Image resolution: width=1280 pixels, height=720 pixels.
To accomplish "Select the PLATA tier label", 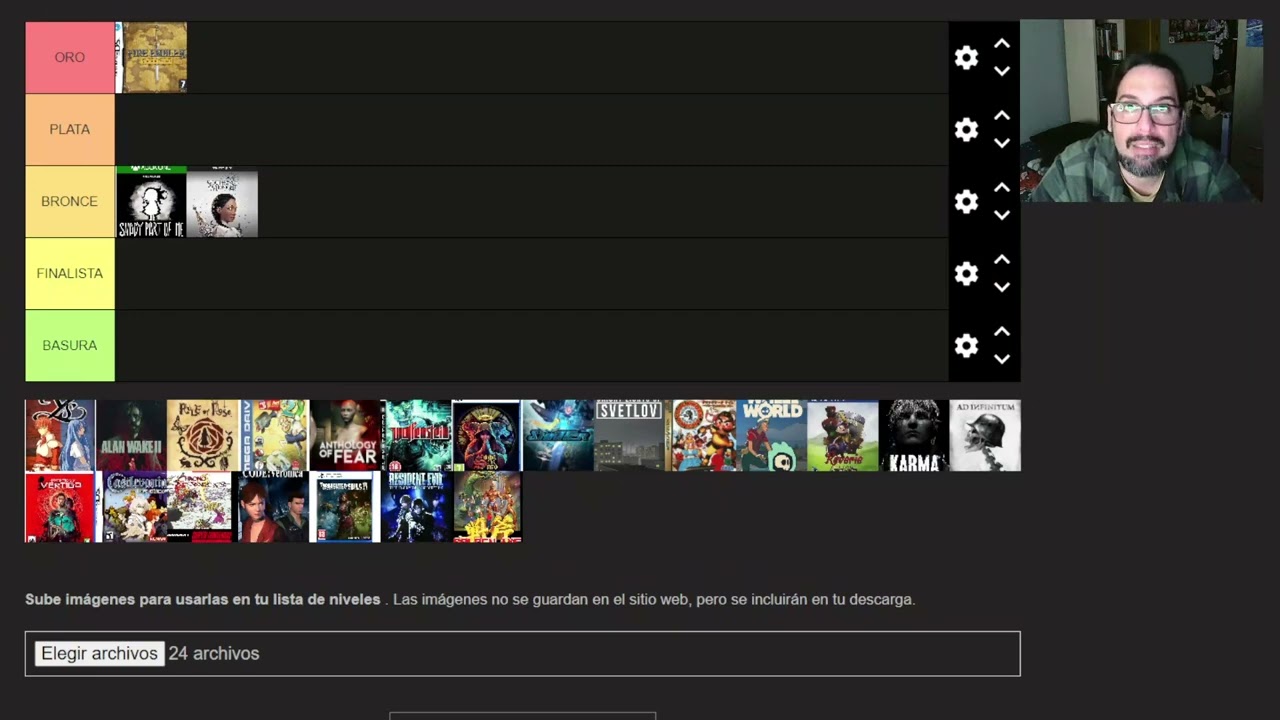I will [x=70, y=130].
